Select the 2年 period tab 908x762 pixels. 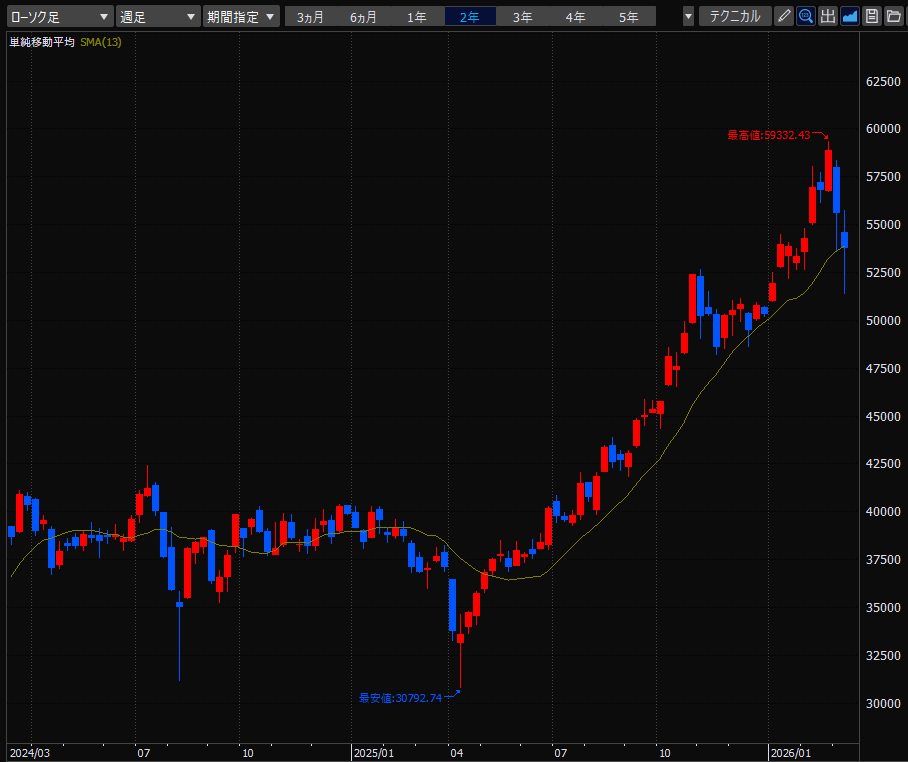coord(470,17)
